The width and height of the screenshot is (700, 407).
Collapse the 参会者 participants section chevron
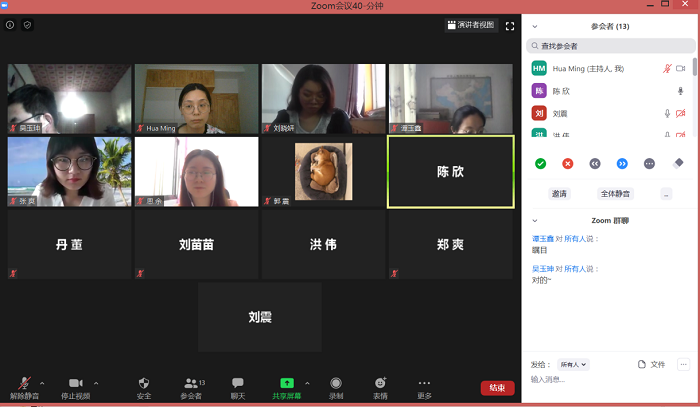tap(534, 27)
